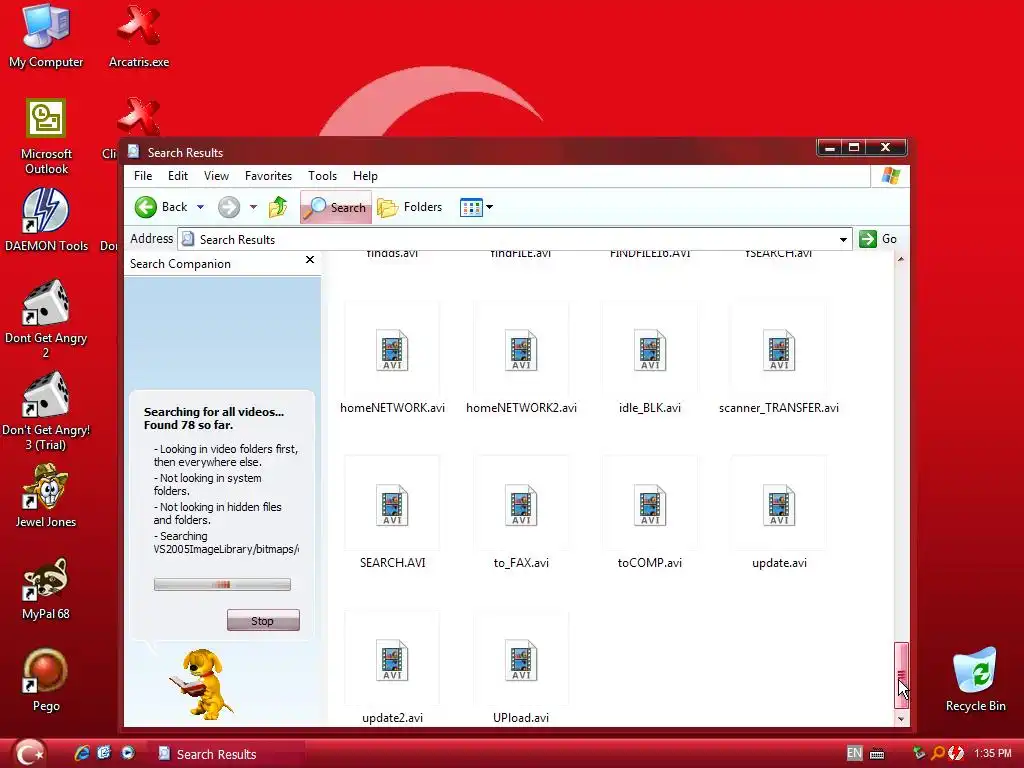Open My Computer desktop icon
The height and width of the screenshot is (768, 1024).
[46, 35]
